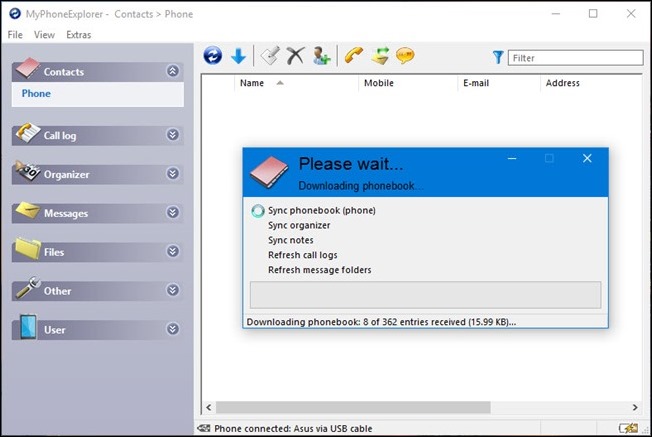The width and height of the screenshot is (652, 437).
Task: Click the scroll left arrow
Action: (x=209, y=407)
